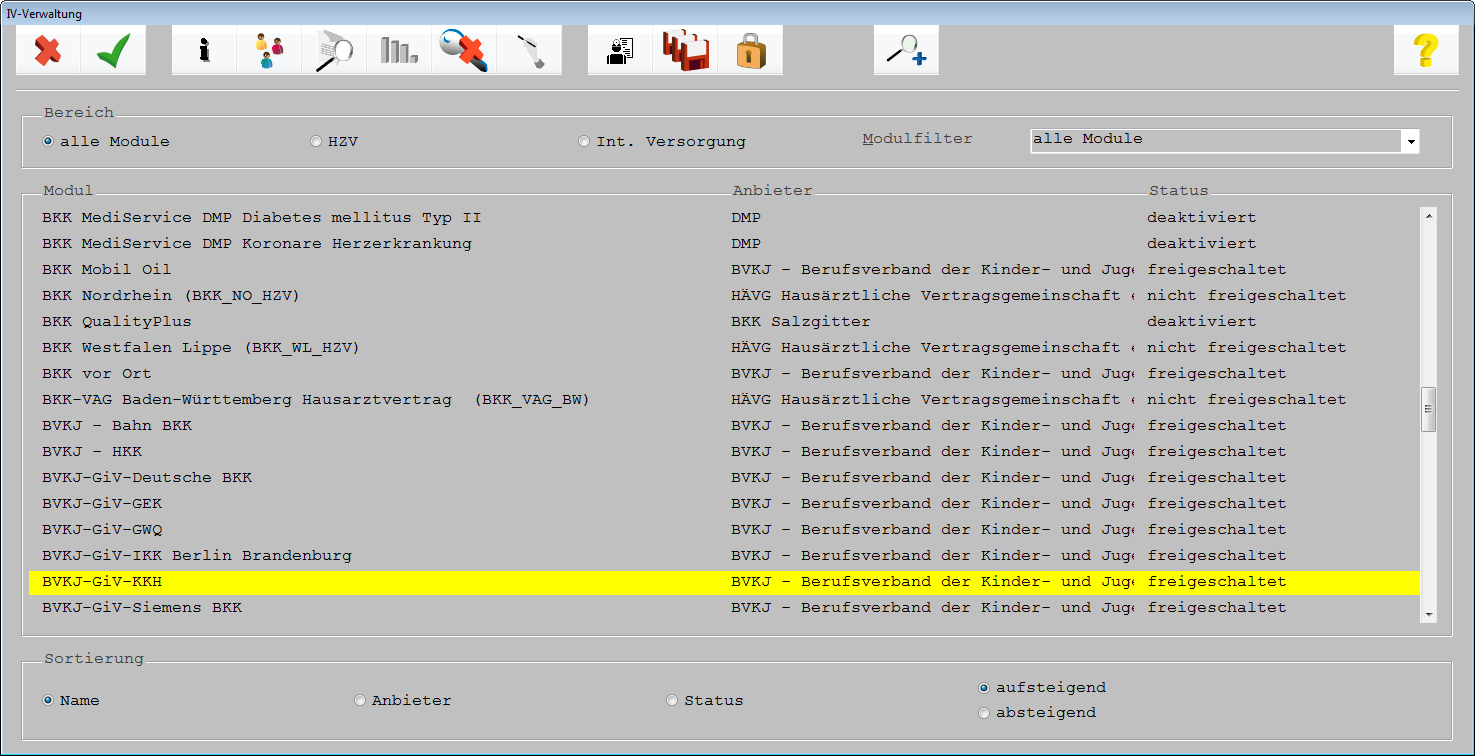Select 'BKK MediService DMP Koronare Herzerkrankung' row
The width and height of the screenshot is (1475, 756).
coord(725,244)
